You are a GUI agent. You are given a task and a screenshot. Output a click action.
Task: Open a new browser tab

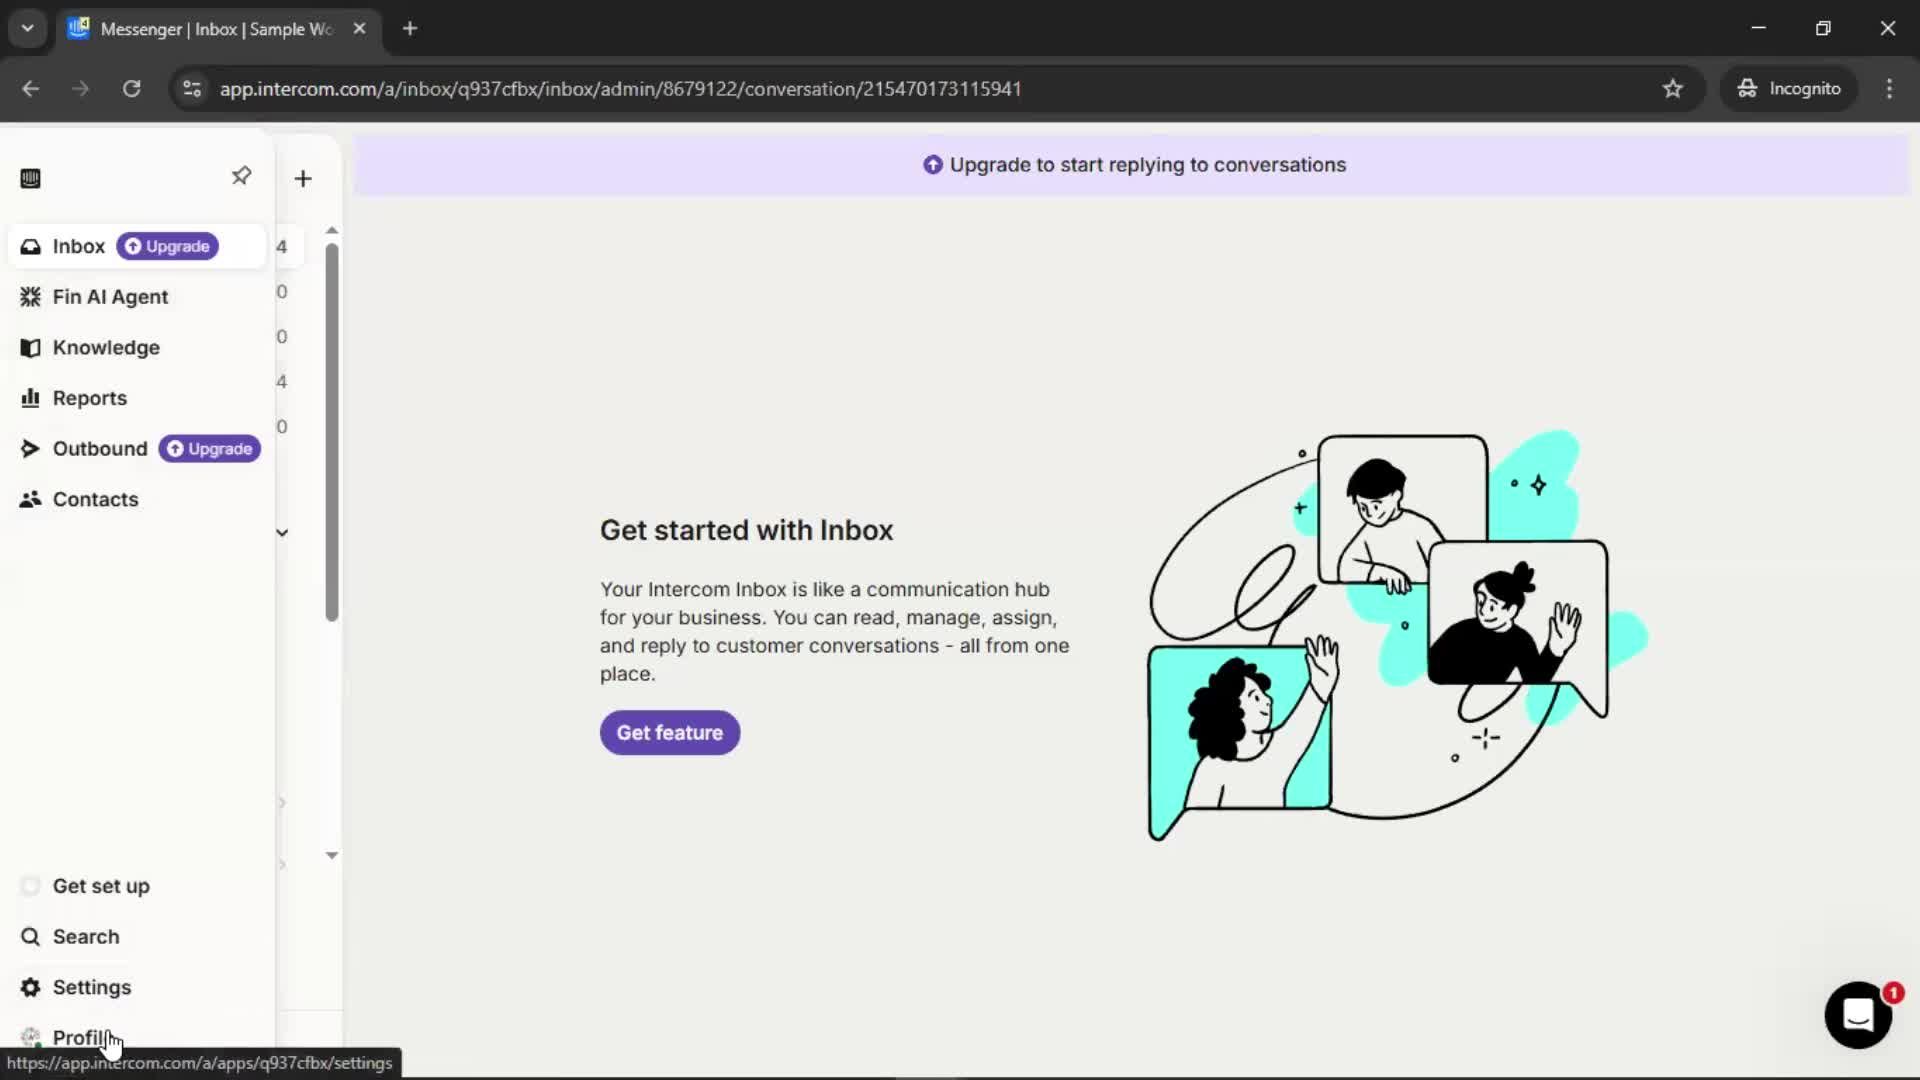pyautogui.click(x=410, y=28)
